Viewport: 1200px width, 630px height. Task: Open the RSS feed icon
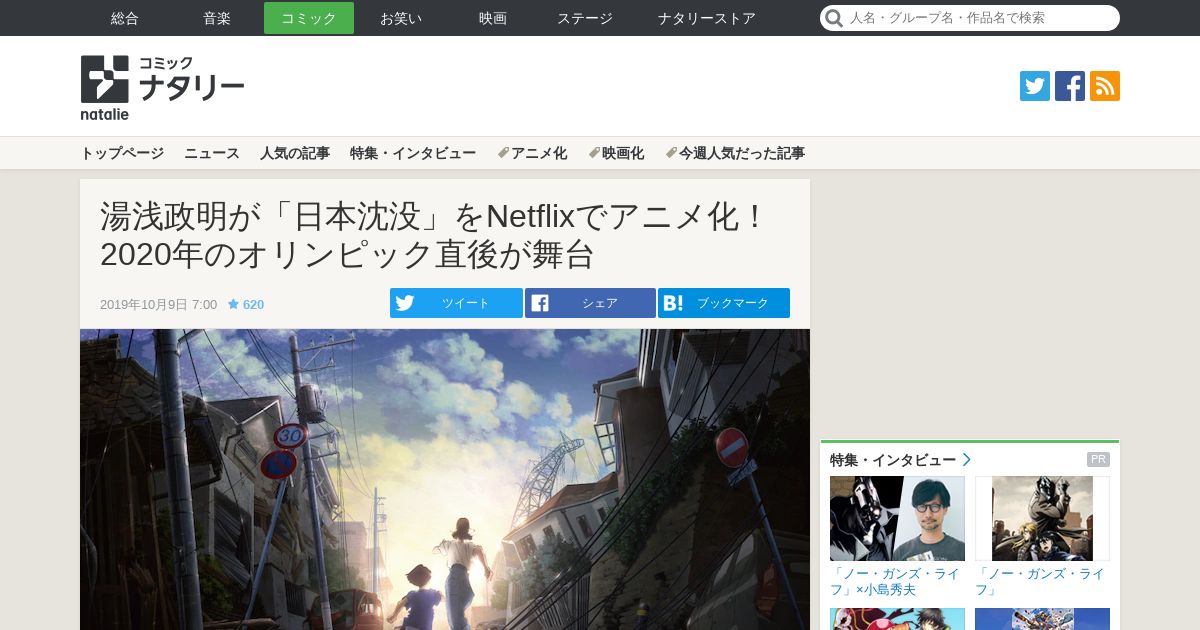[1105, 86]
